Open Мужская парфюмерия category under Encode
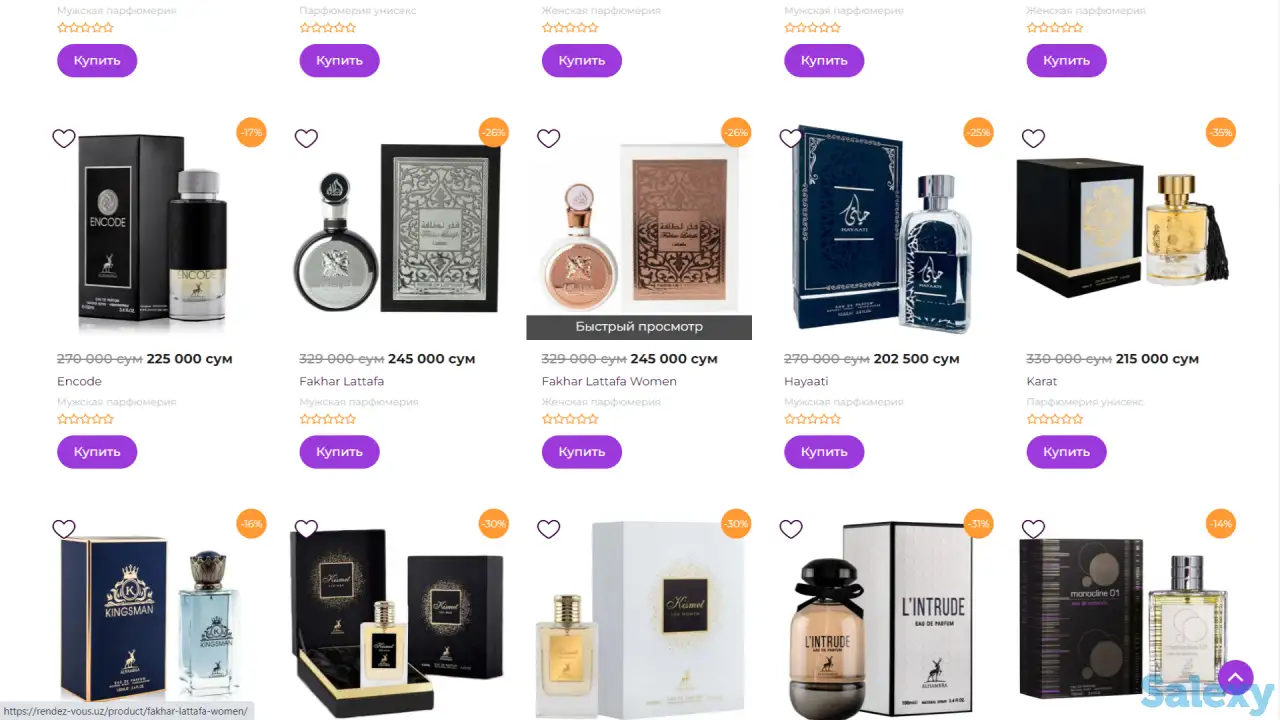The image size is (1280, 720). click(x=117, y=402)
